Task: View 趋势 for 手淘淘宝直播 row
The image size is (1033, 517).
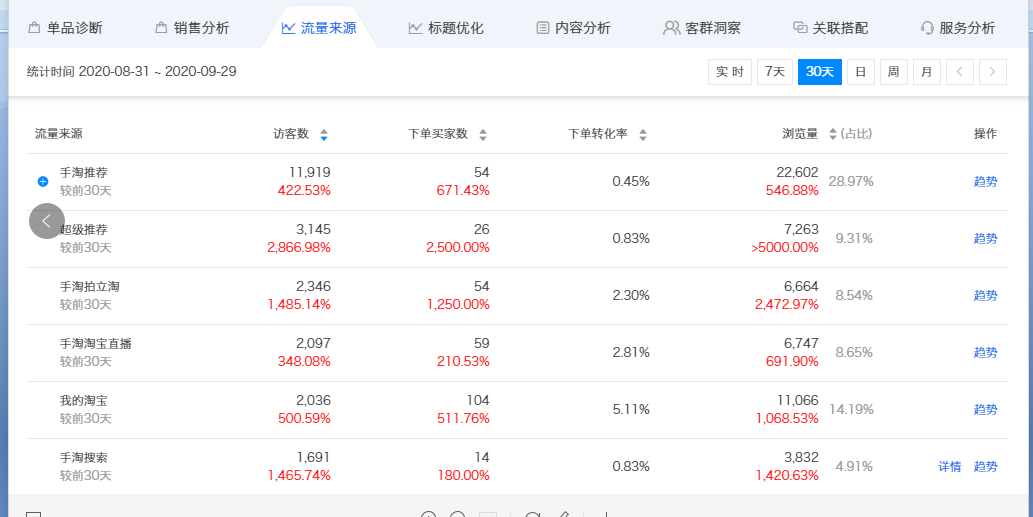Action: click(985, 352)
